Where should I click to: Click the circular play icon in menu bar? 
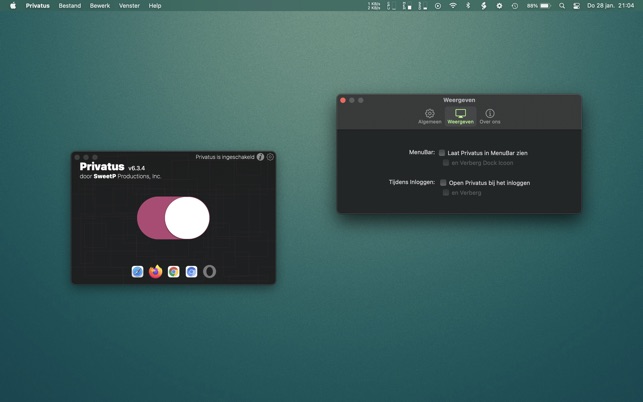pyautogui.click(x=438, y=6)
